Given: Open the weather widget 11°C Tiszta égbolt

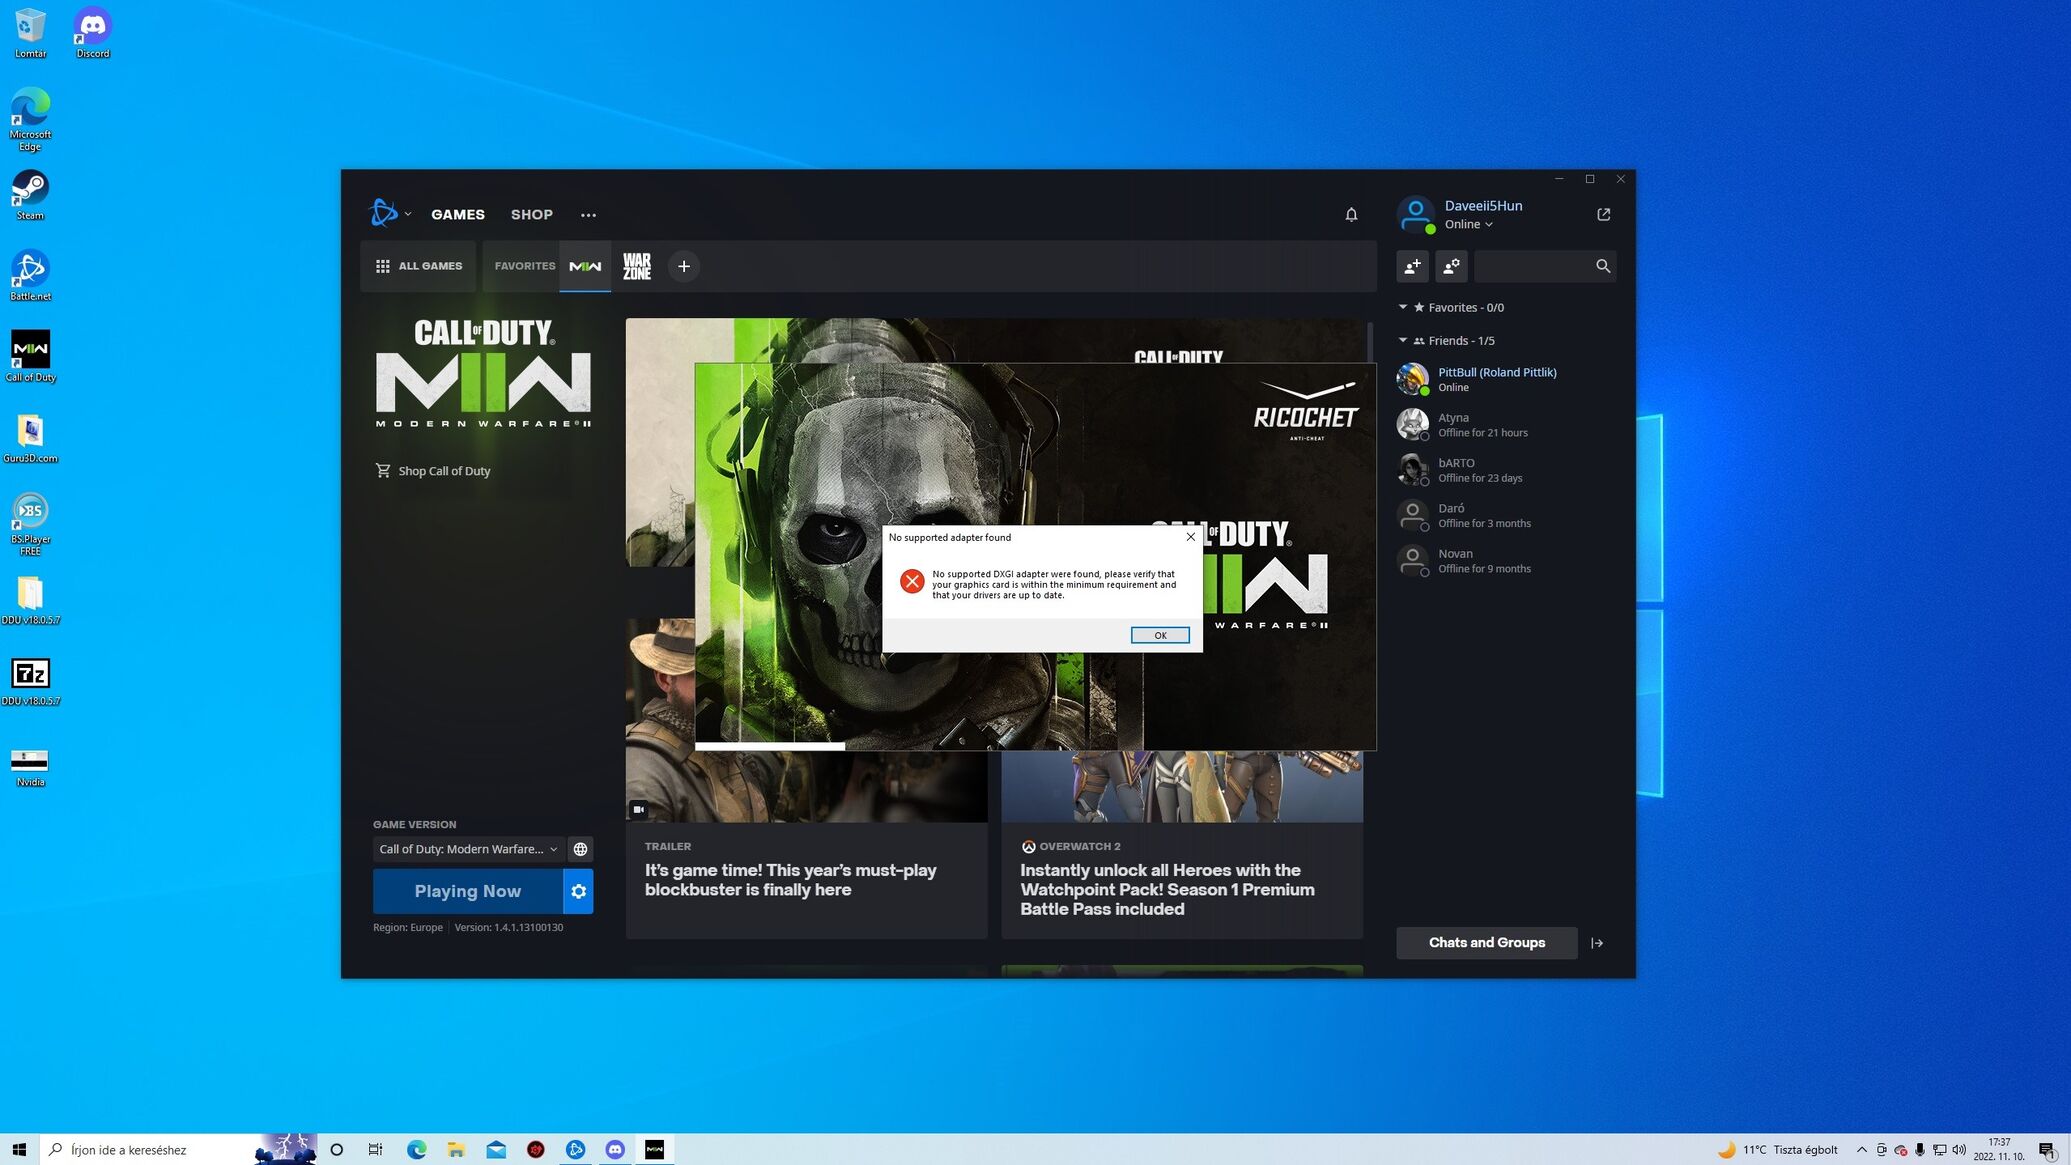Looking at the screenshot, I should click(1777, 1149).
